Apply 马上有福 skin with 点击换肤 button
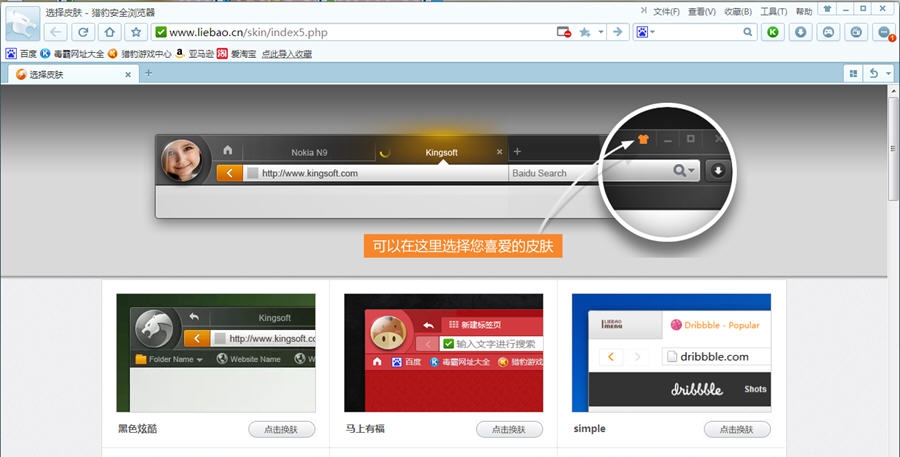The height and width of the screenshot is (457, 900). (x=510, y=429)
